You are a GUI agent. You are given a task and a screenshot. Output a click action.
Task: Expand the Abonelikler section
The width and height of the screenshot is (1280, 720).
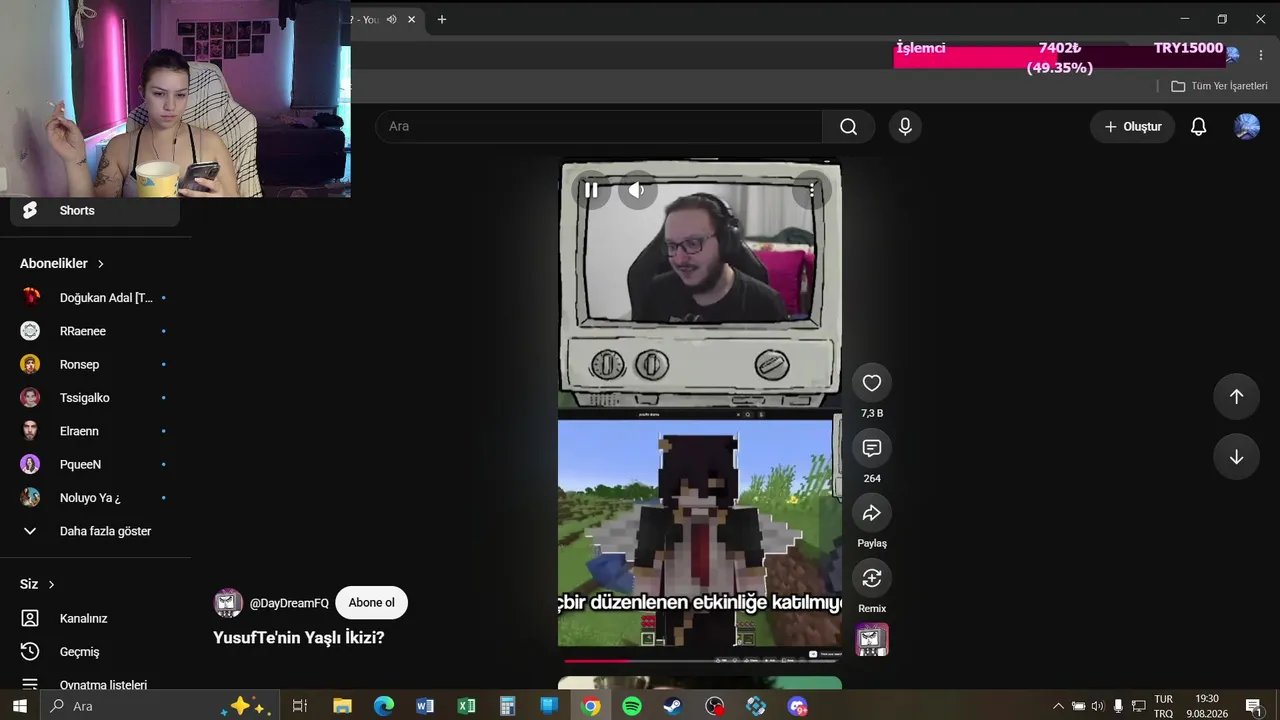coord(62,263)
